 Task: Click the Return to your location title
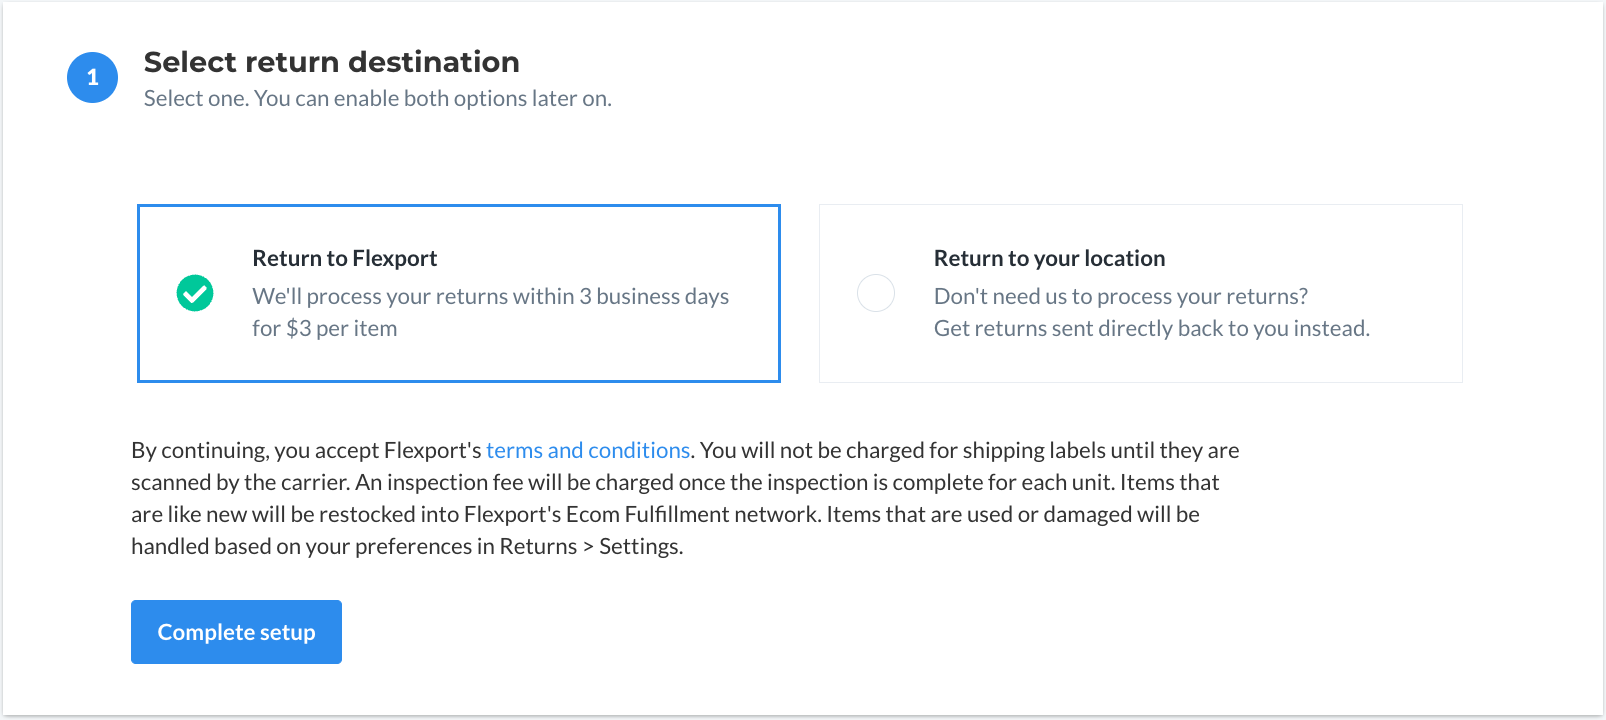pos(1049,258)
